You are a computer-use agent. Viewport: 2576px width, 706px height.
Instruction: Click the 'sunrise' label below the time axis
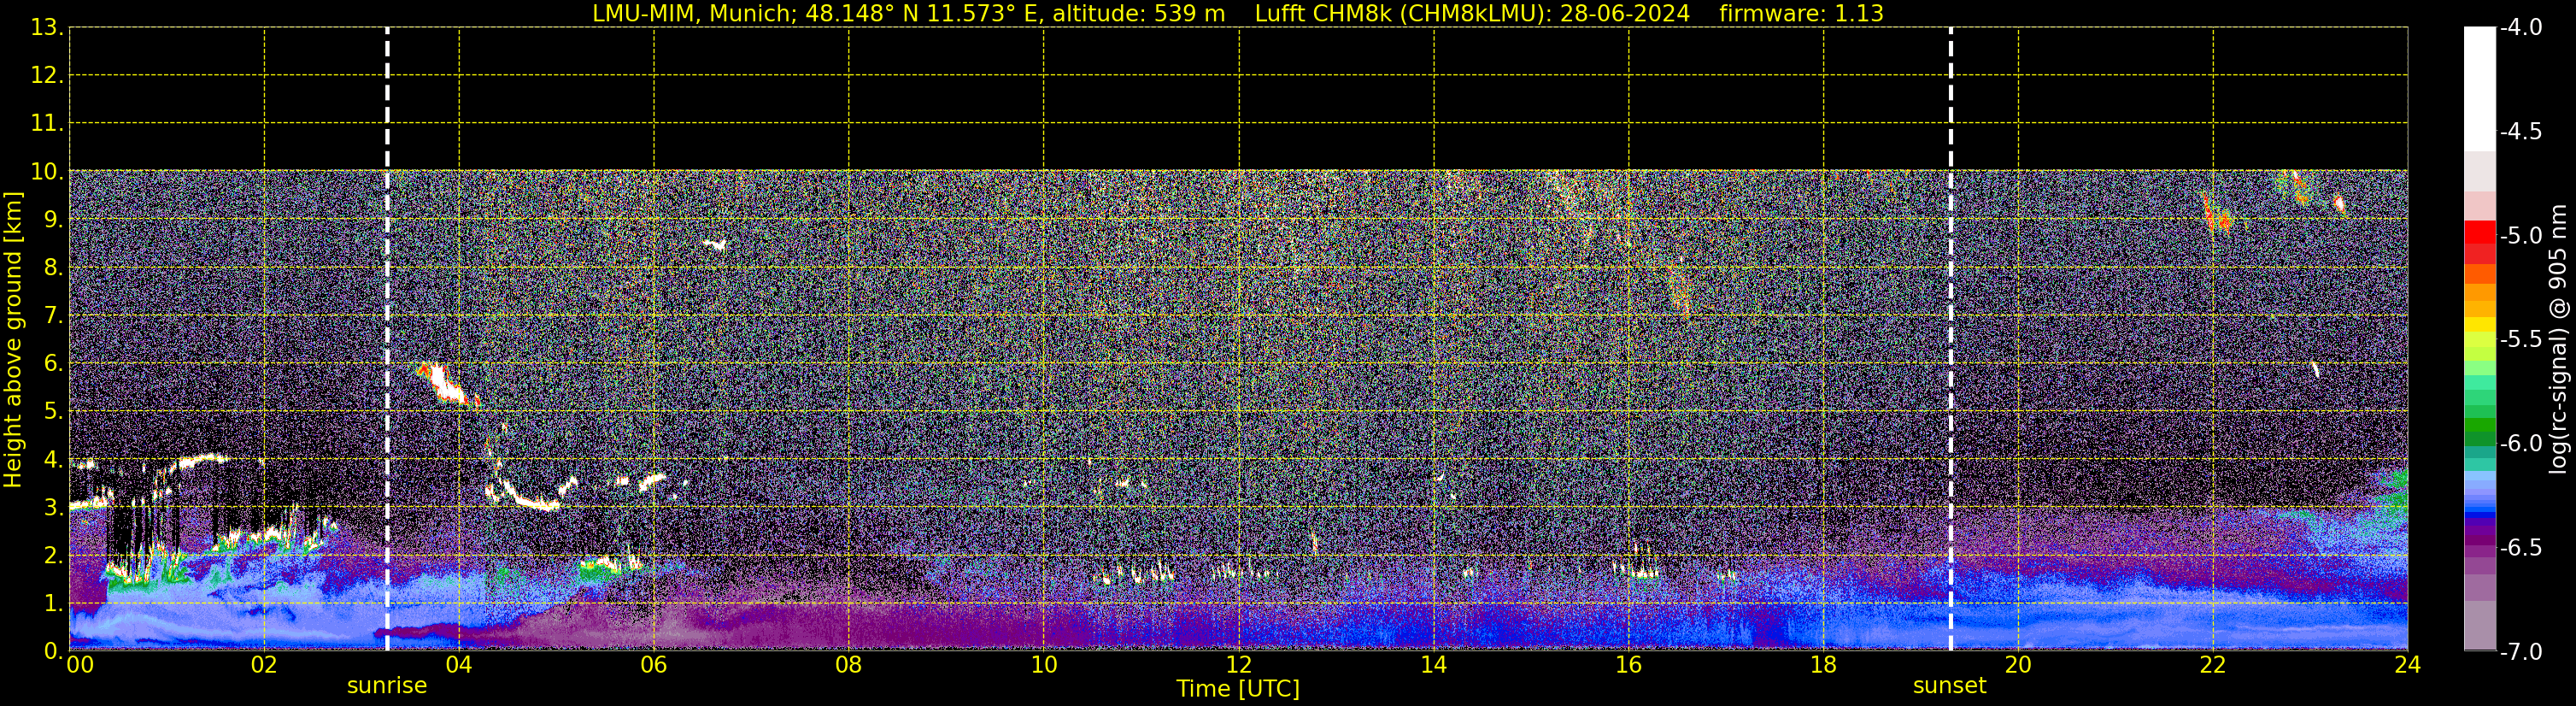(387, 686)
